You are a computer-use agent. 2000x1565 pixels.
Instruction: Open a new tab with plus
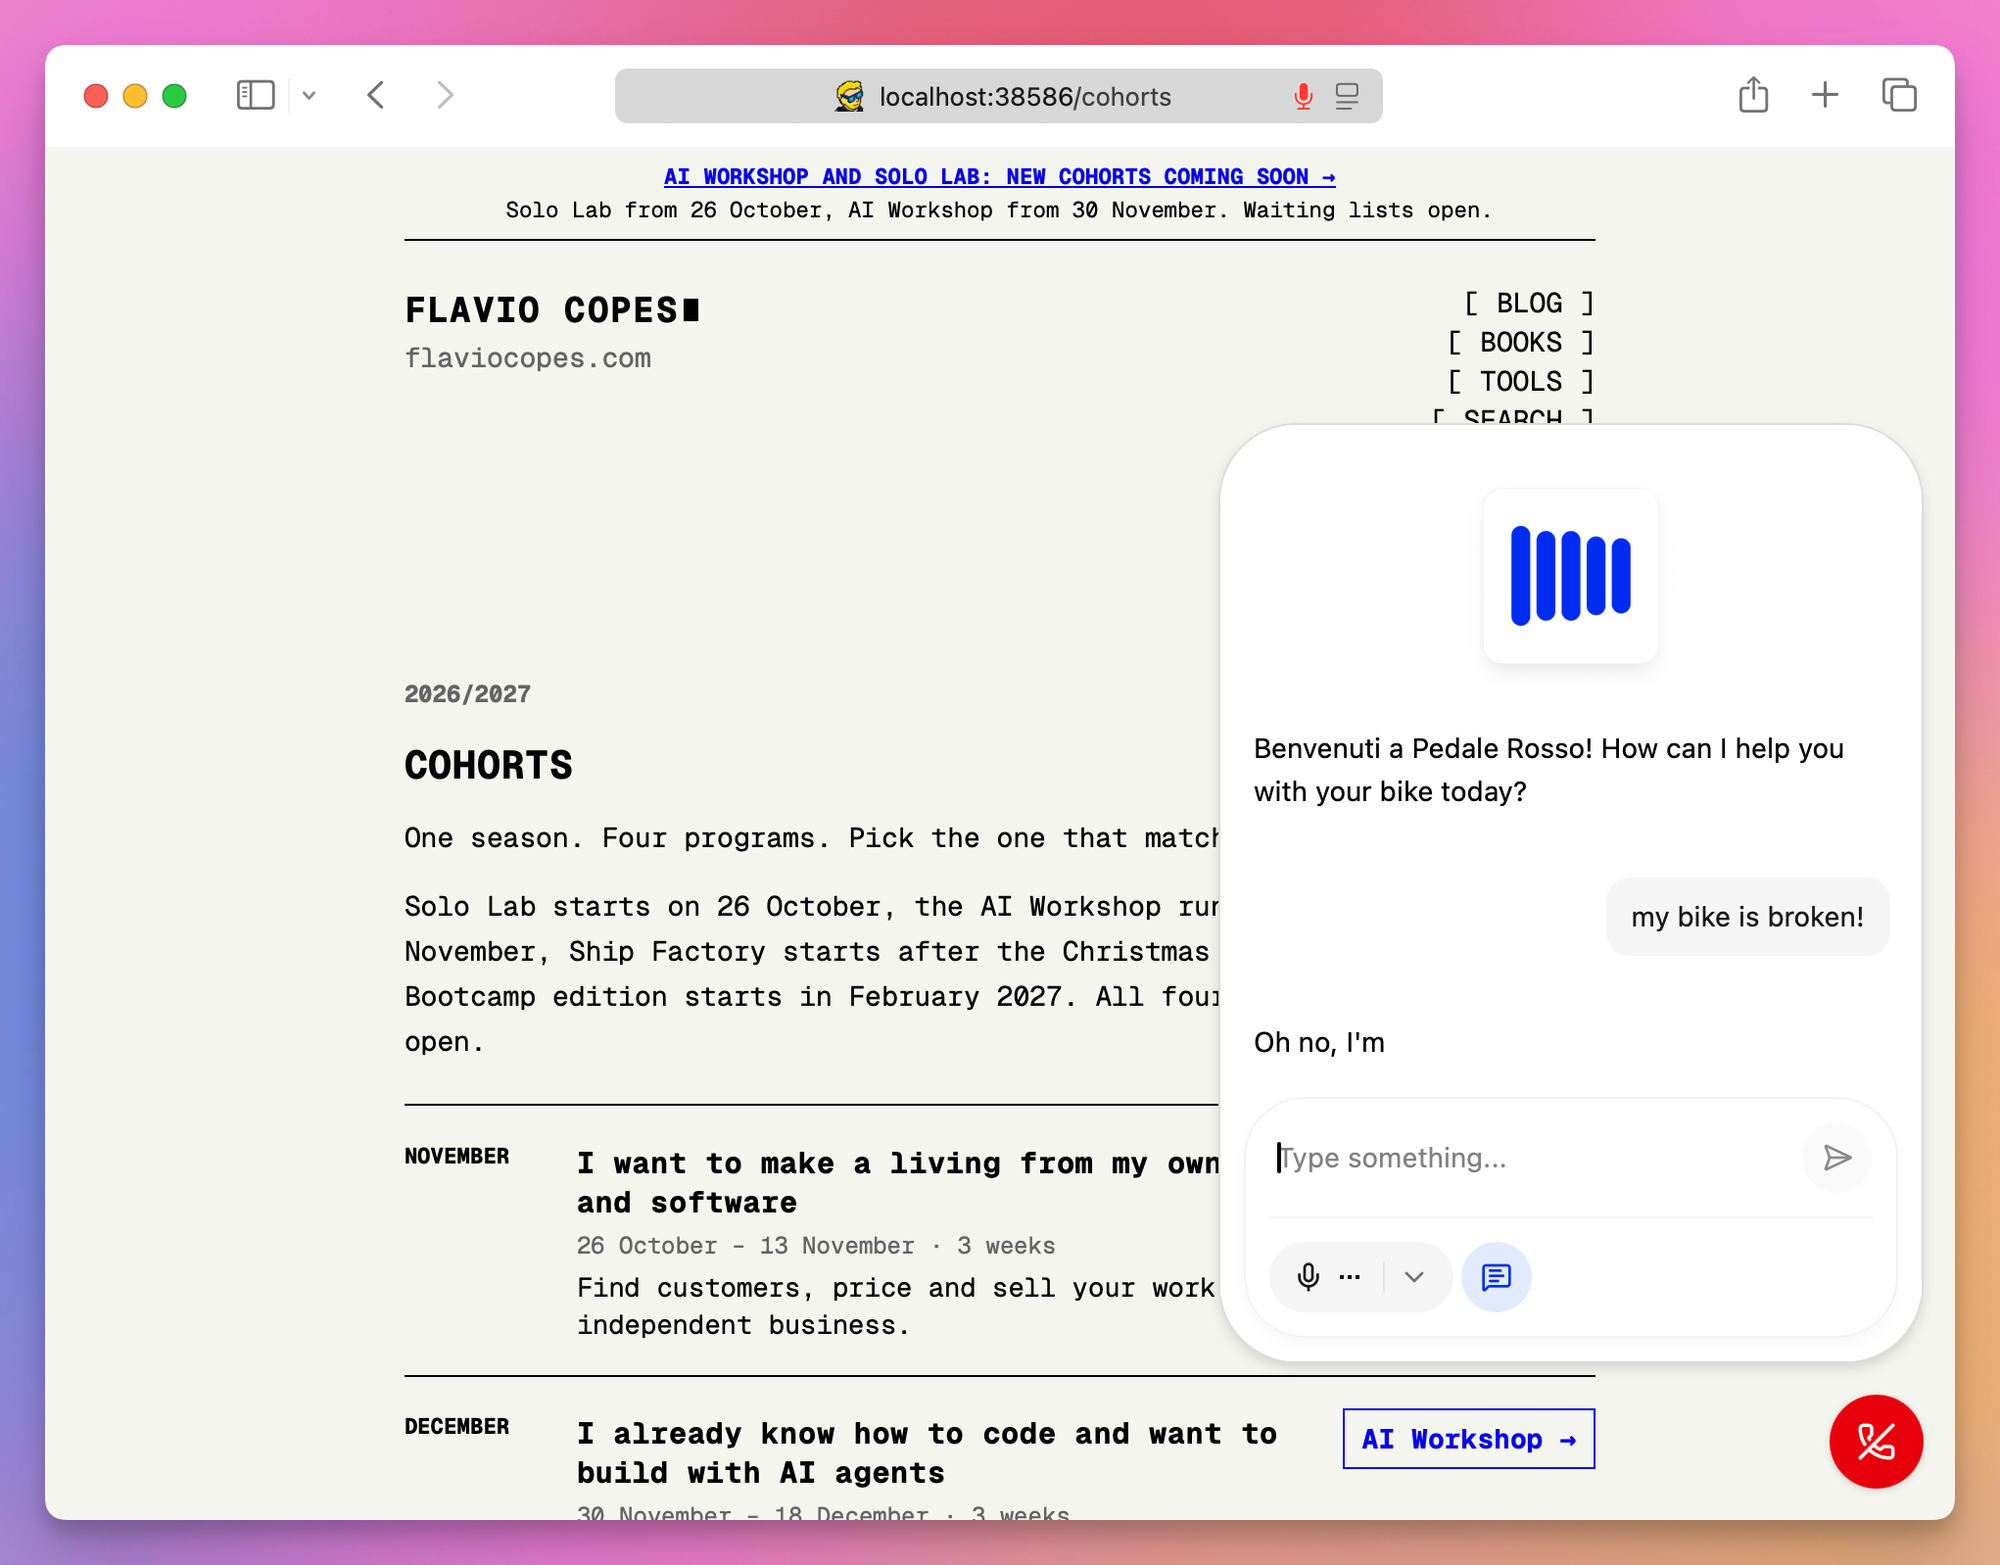pos(1825,95)
